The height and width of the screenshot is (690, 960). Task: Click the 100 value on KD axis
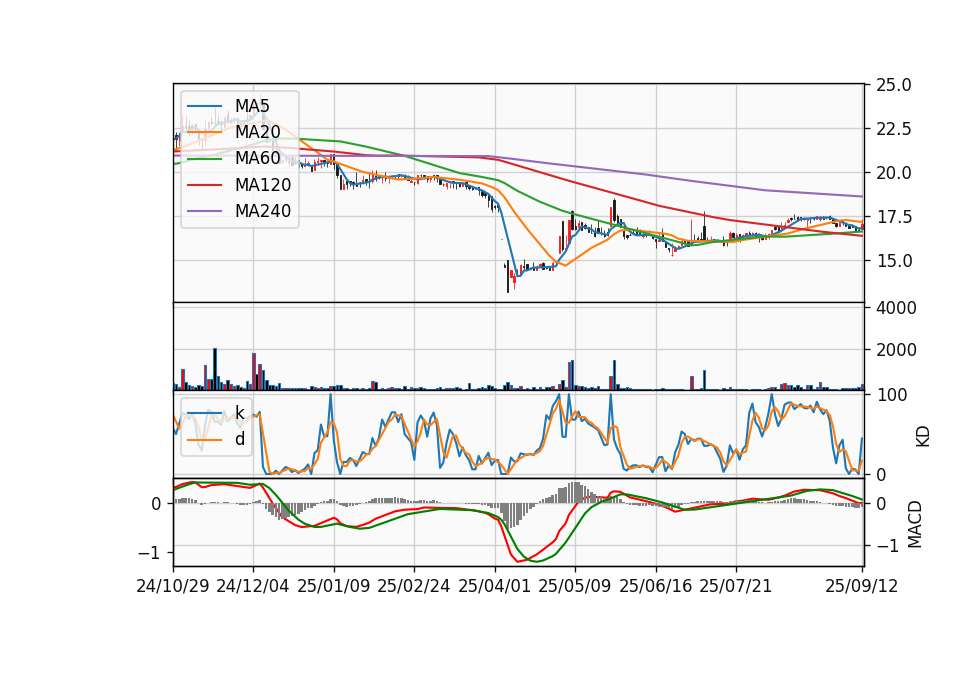(x=892, y=395)
